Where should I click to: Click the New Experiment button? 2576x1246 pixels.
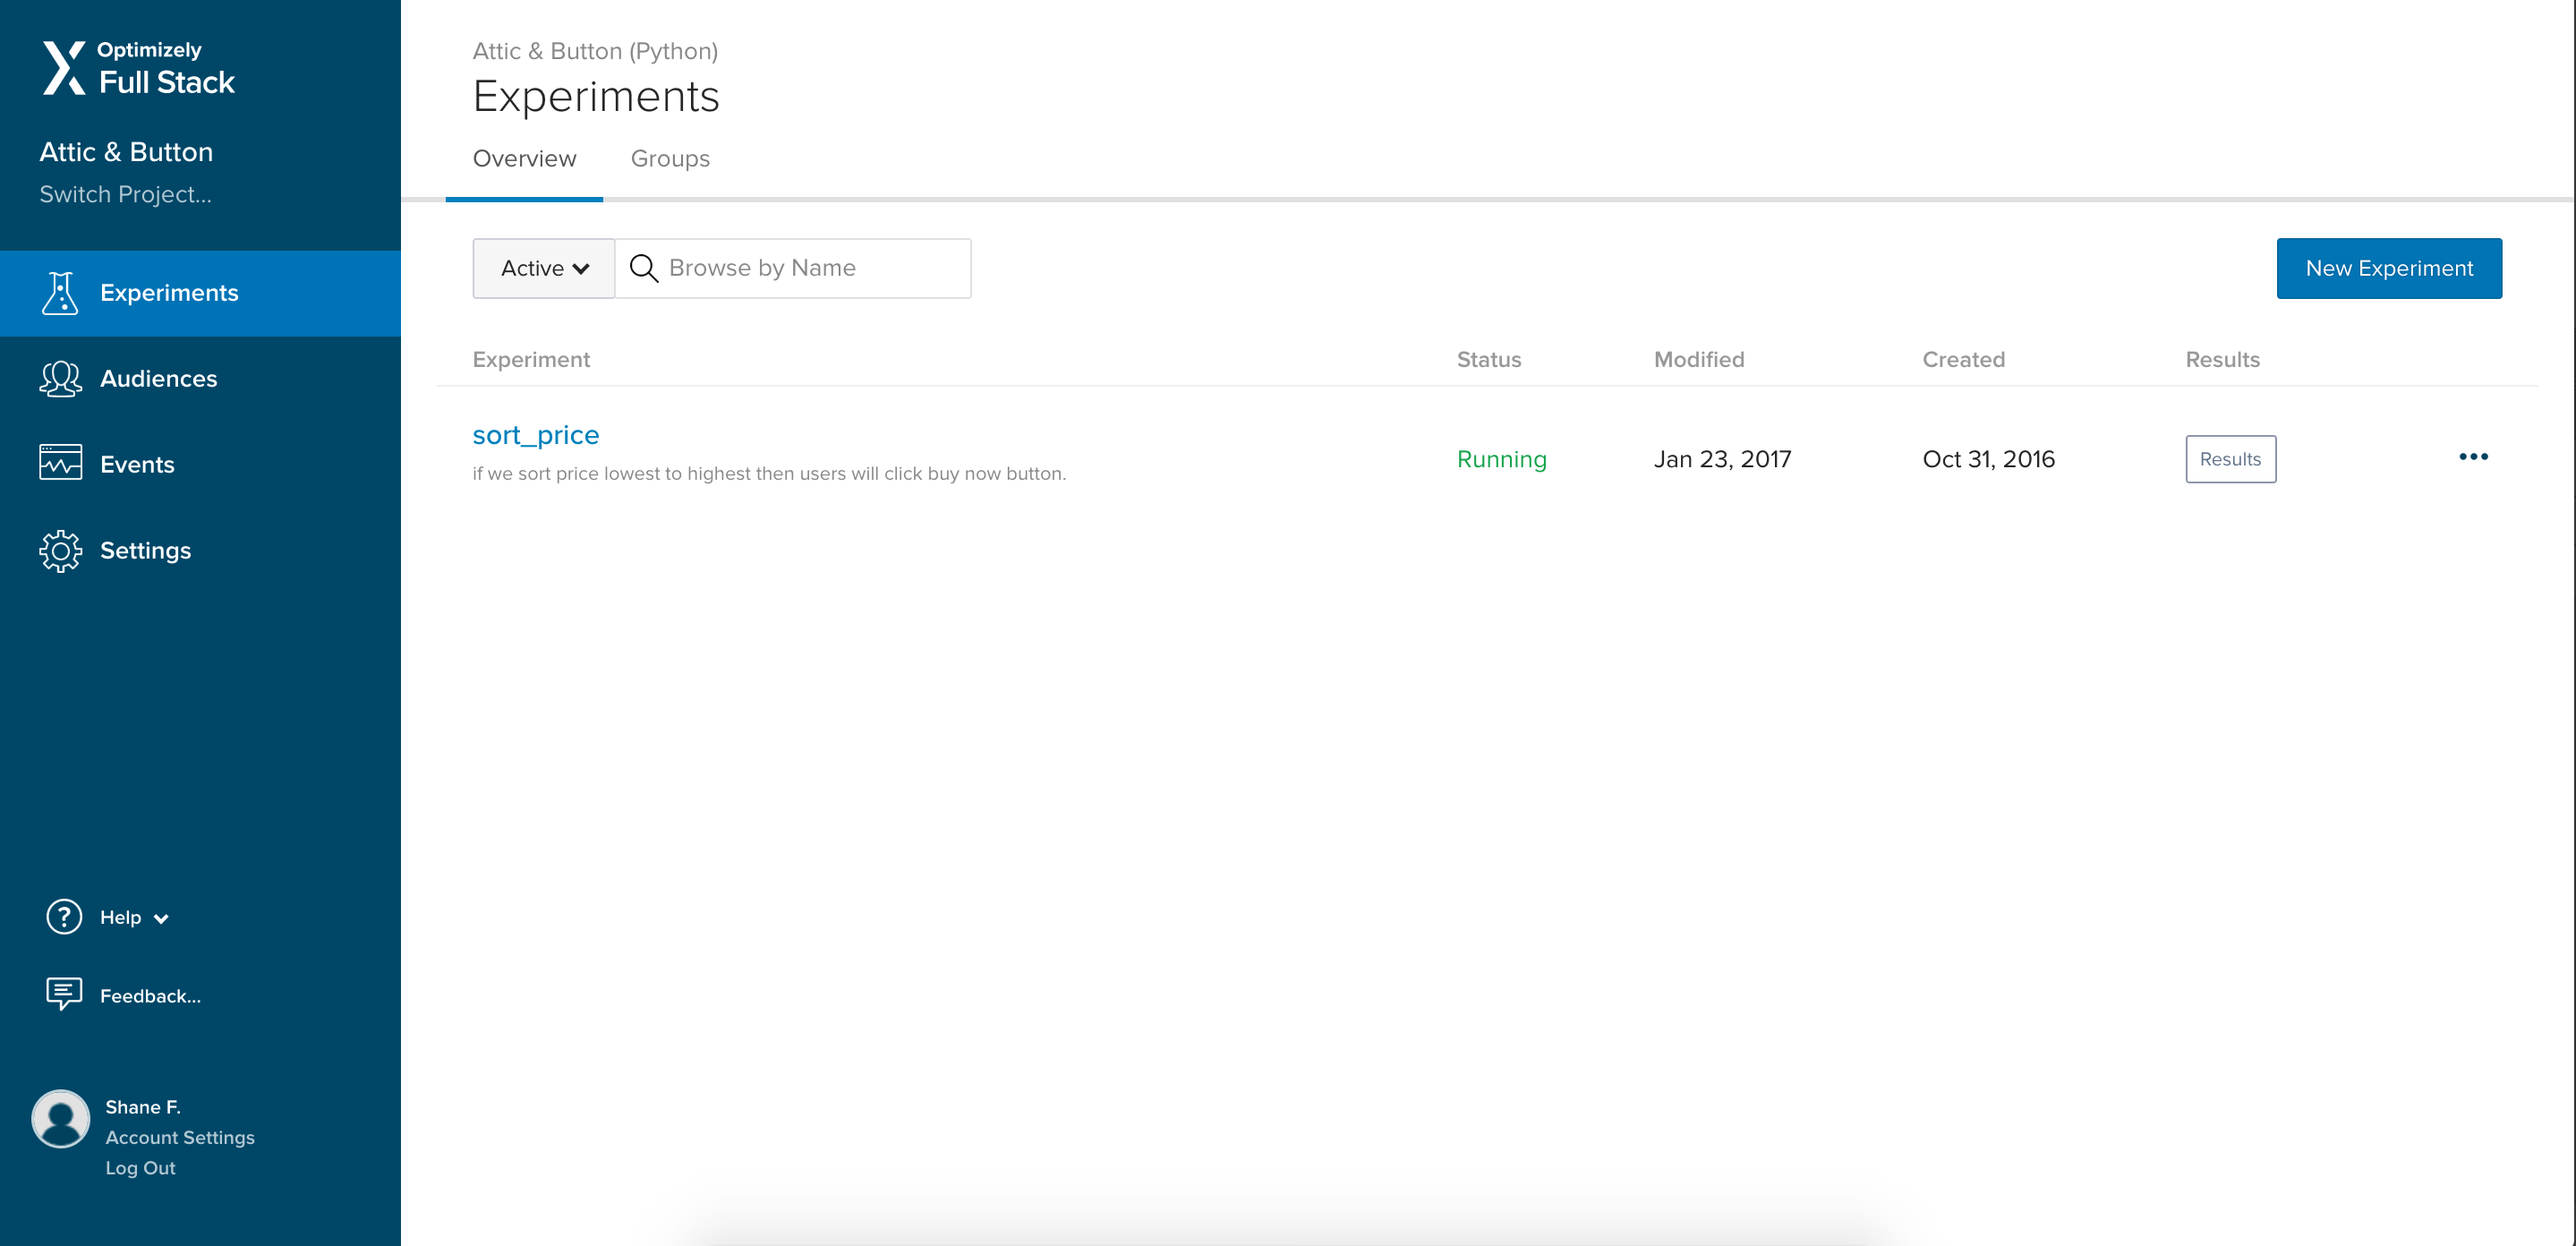[x=2388, y=268]
